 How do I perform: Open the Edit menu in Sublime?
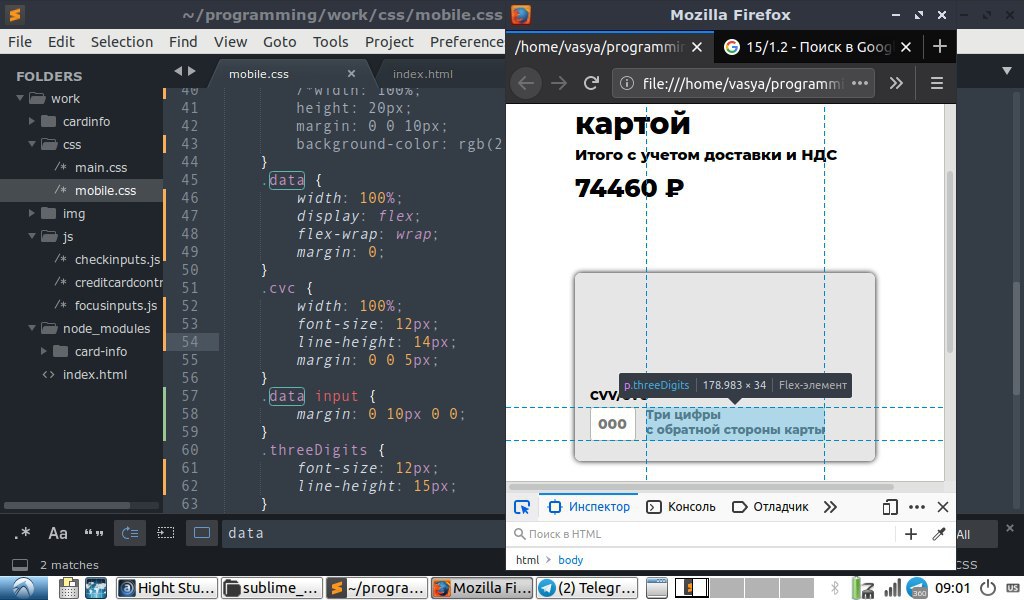click(x=61, y=42)
